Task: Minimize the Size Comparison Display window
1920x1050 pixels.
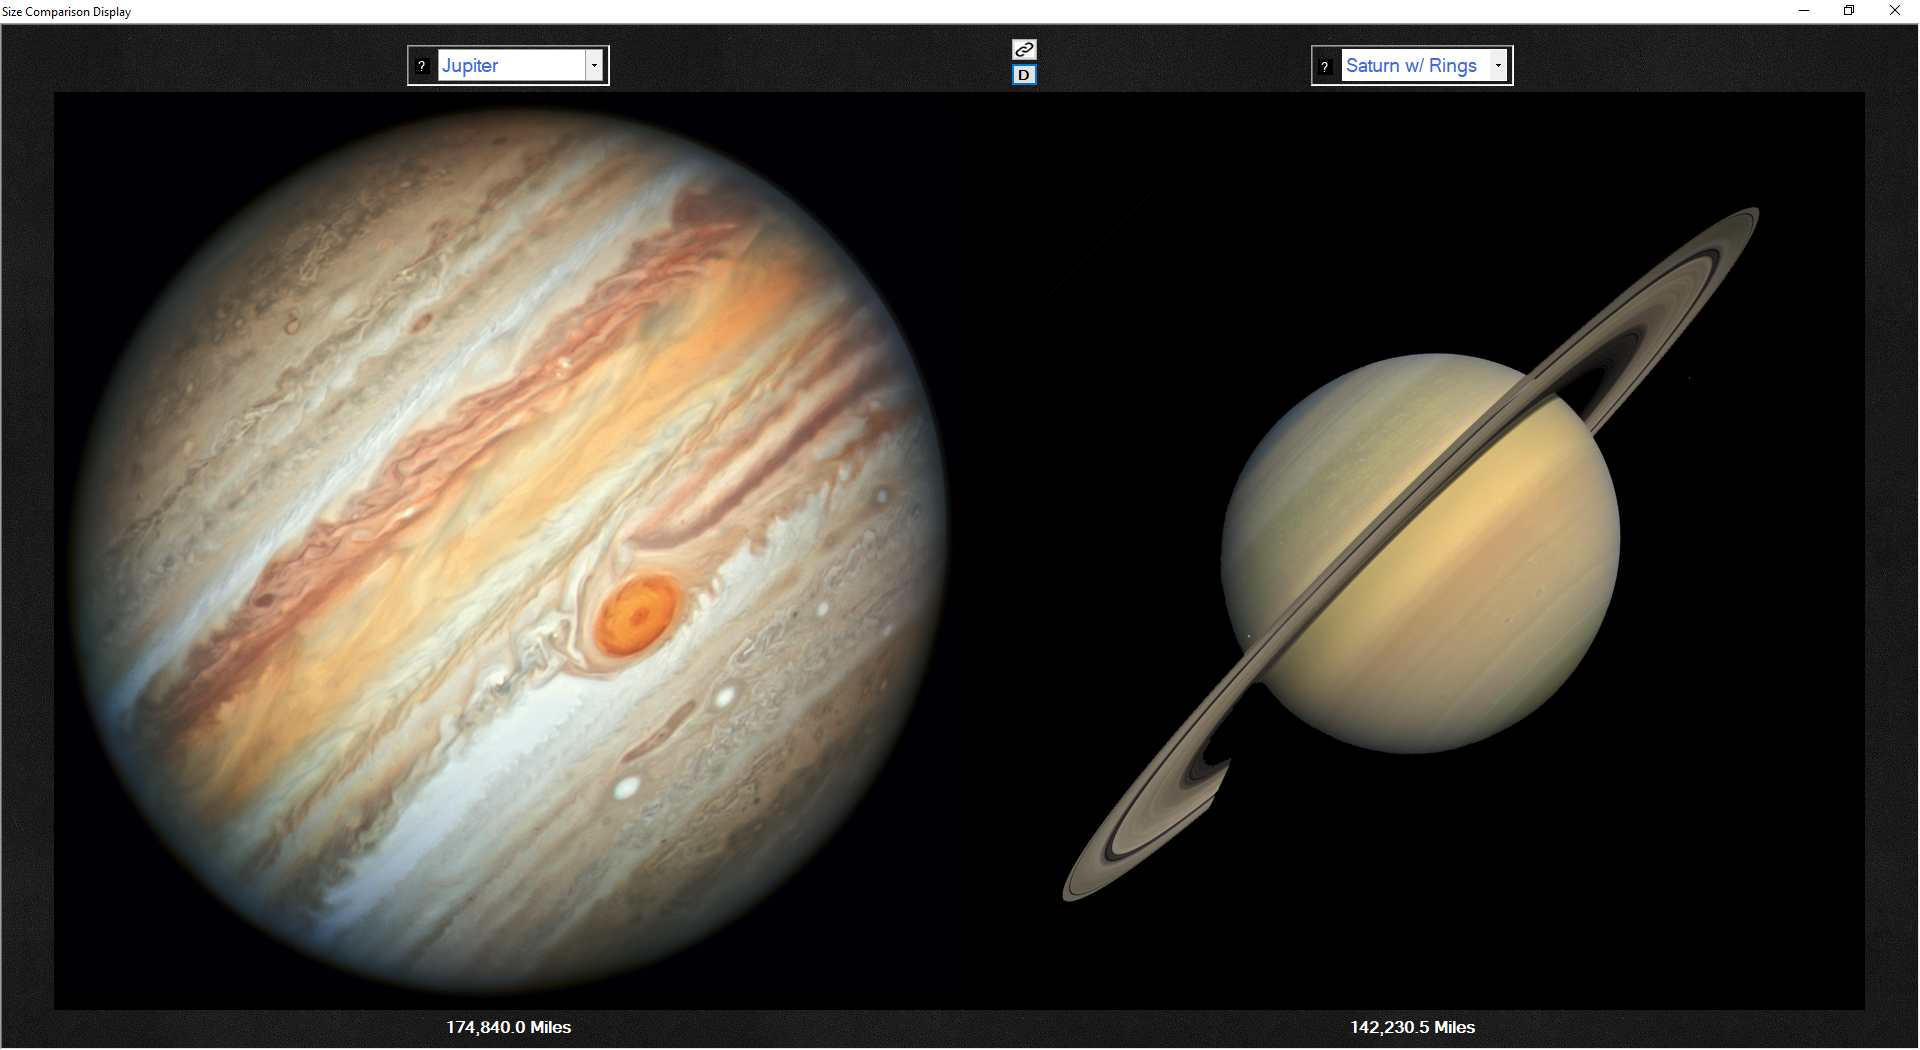Action: (1804, 11)
